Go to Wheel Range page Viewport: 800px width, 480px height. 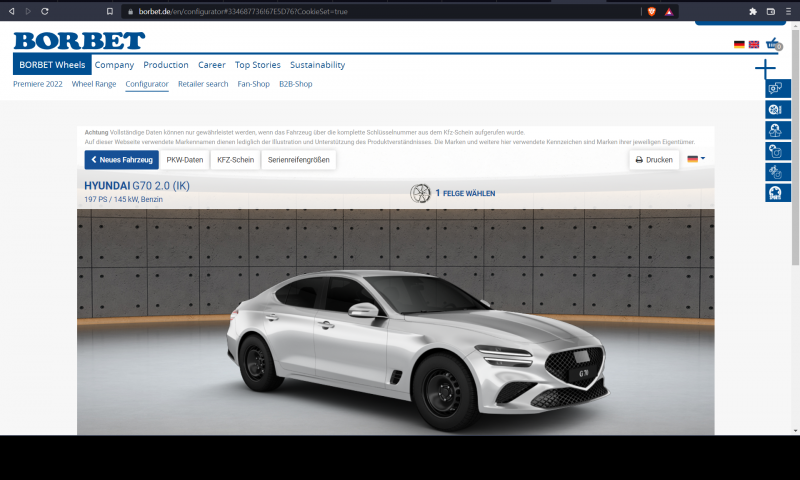94,84
